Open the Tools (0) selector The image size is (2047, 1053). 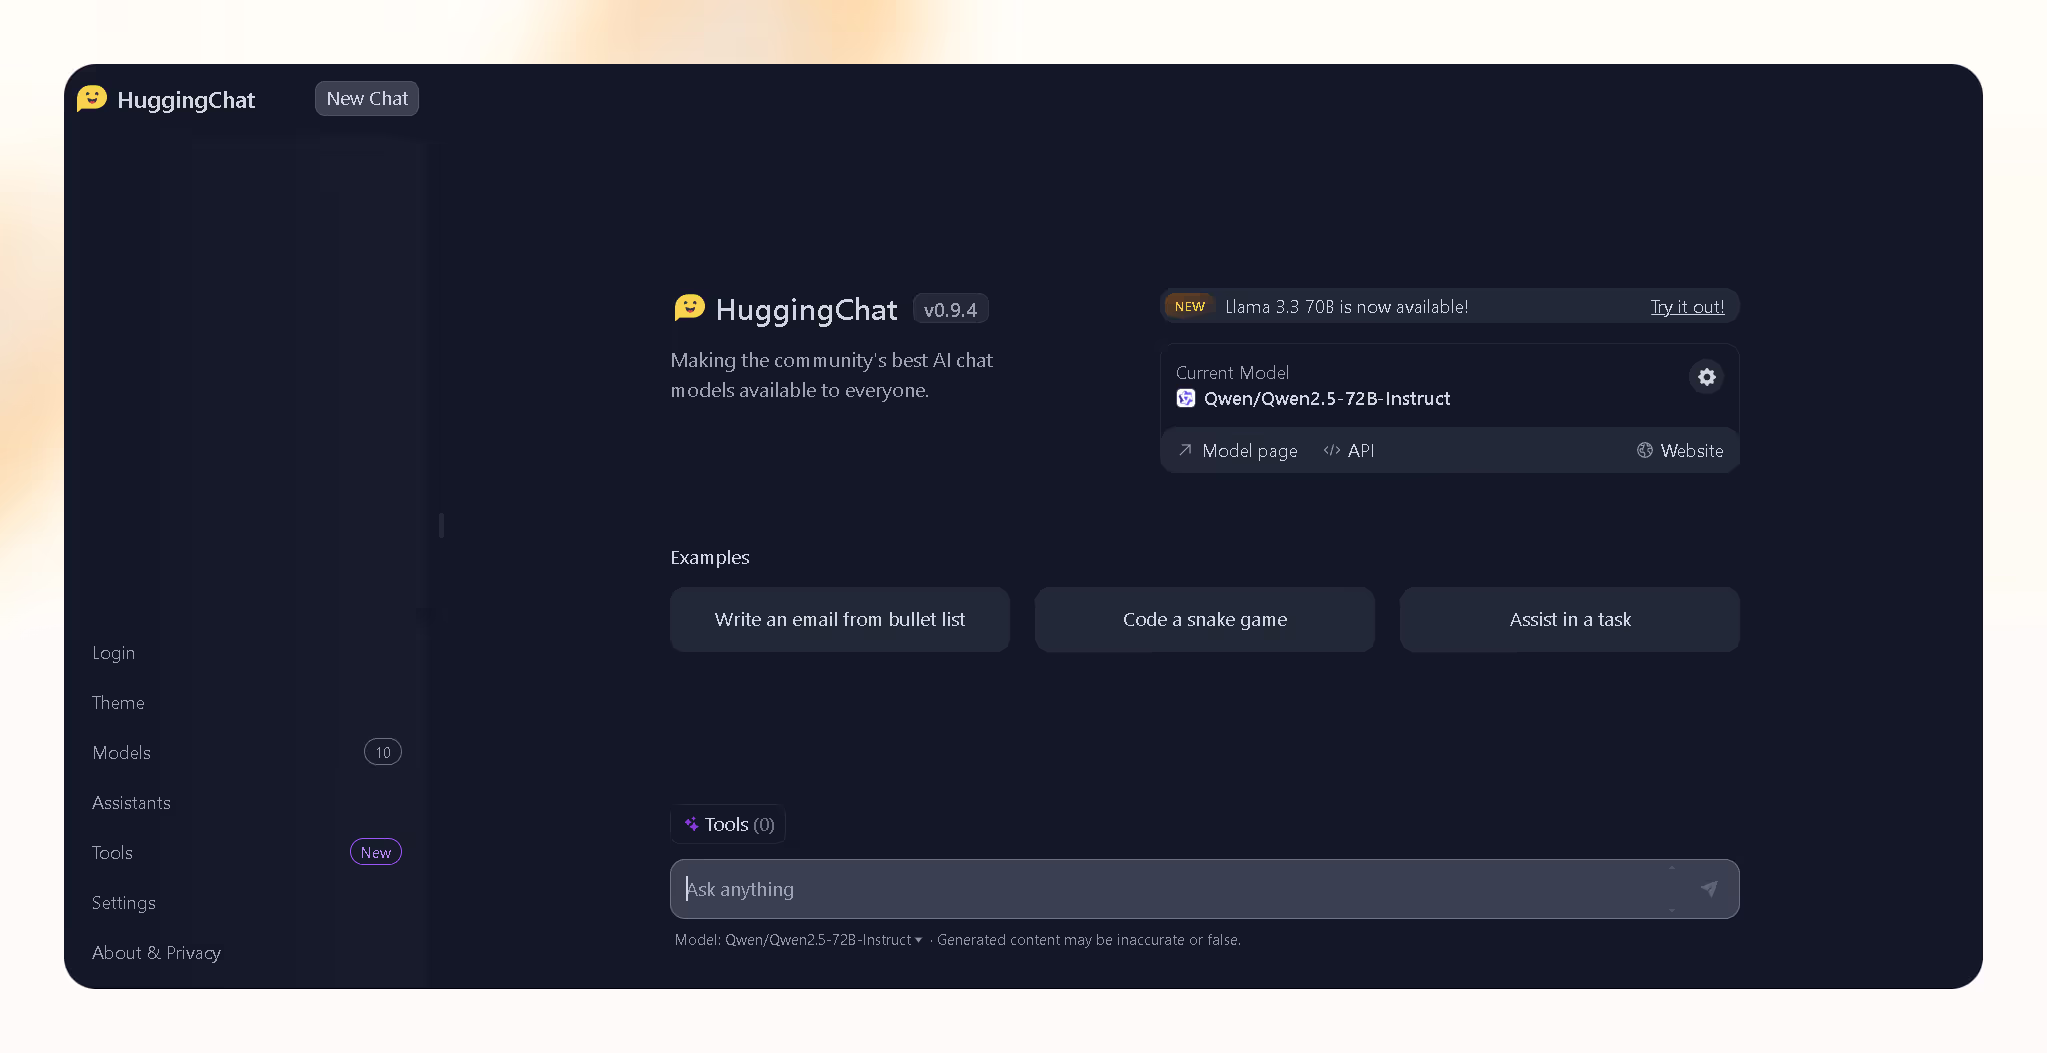(728, 824)
